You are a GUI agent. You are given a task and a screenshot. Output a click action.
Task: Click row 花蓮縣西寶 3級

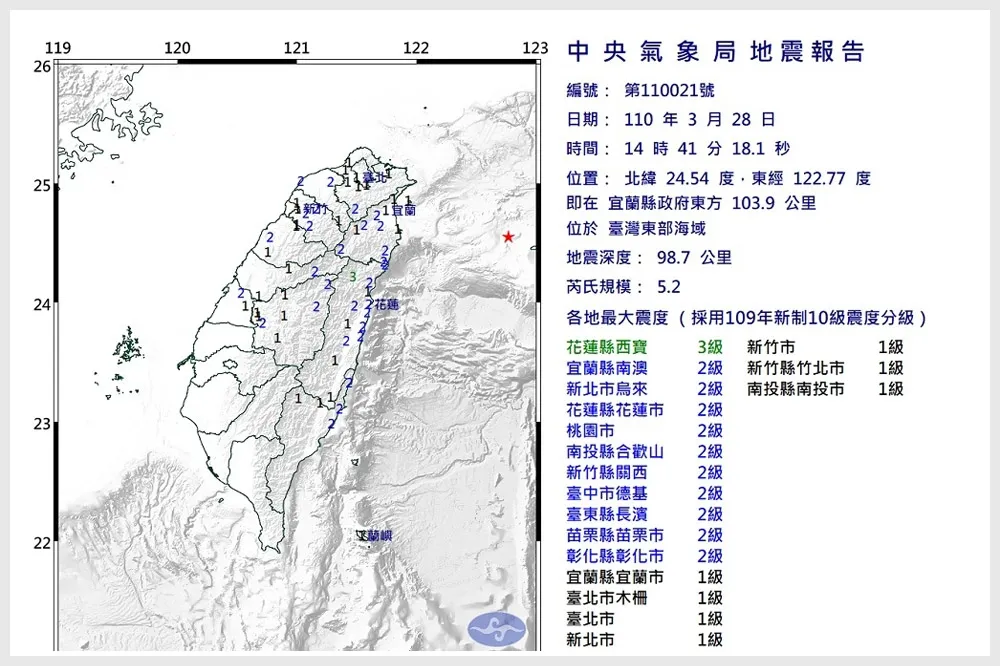tap(644, 347)
